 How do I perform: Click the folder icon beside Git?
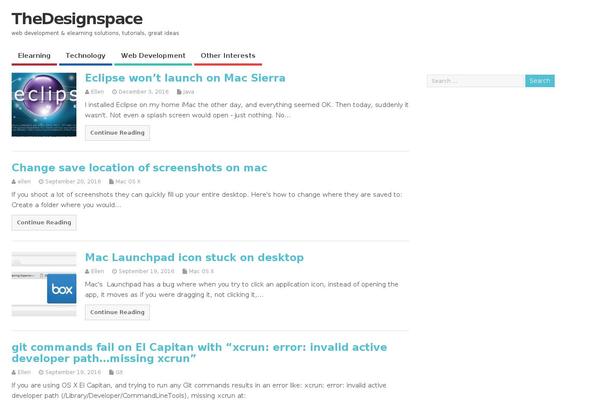[111, 372]
